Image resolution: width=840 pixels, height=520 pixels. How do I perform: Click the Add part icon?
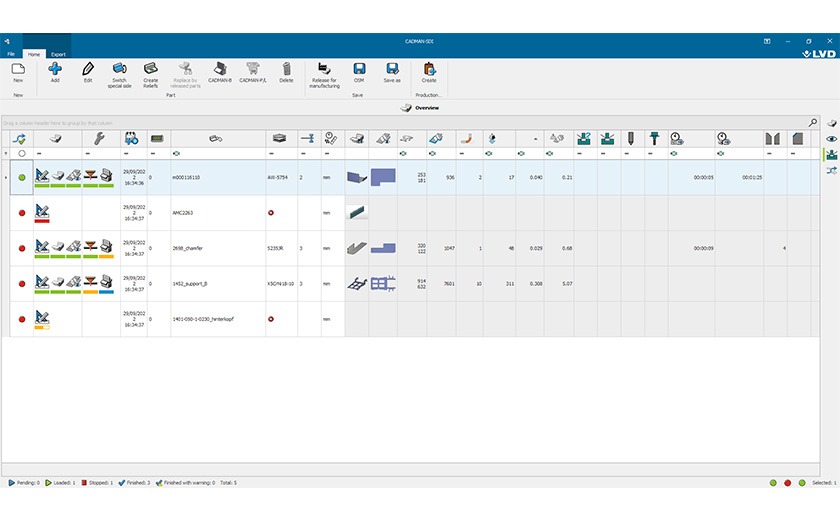(55, 70)
